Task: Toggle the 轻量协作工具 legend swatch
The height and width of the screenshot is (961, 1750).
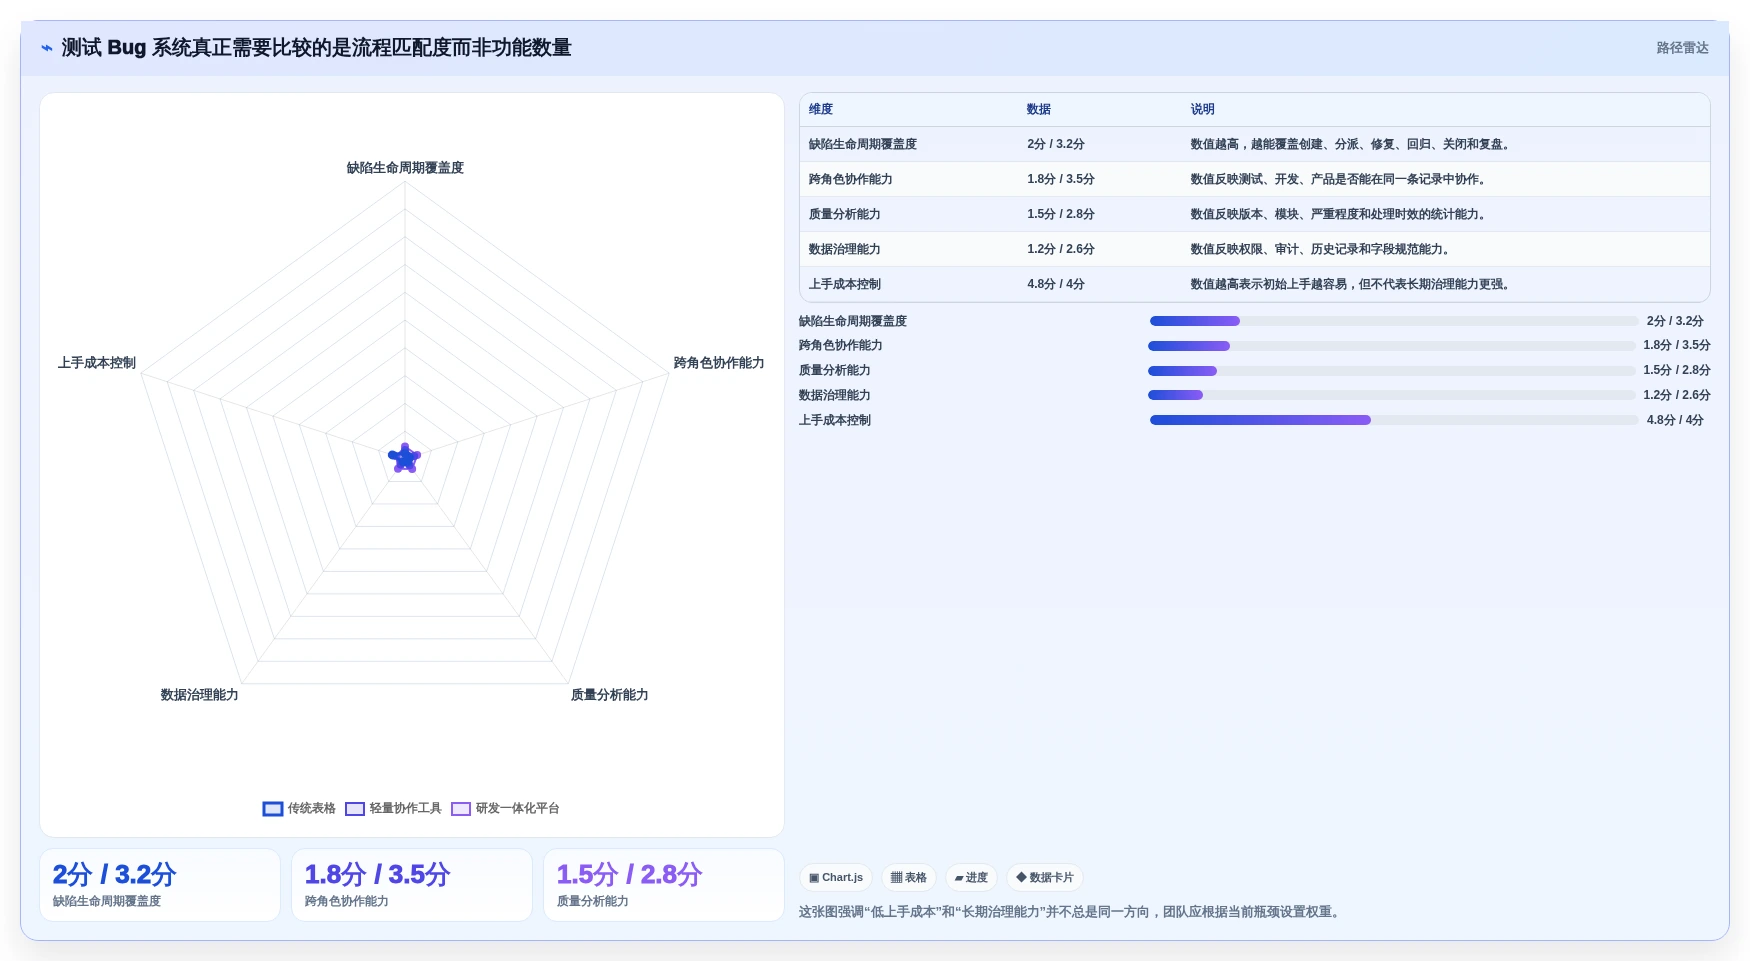Action: coord(355,809)
